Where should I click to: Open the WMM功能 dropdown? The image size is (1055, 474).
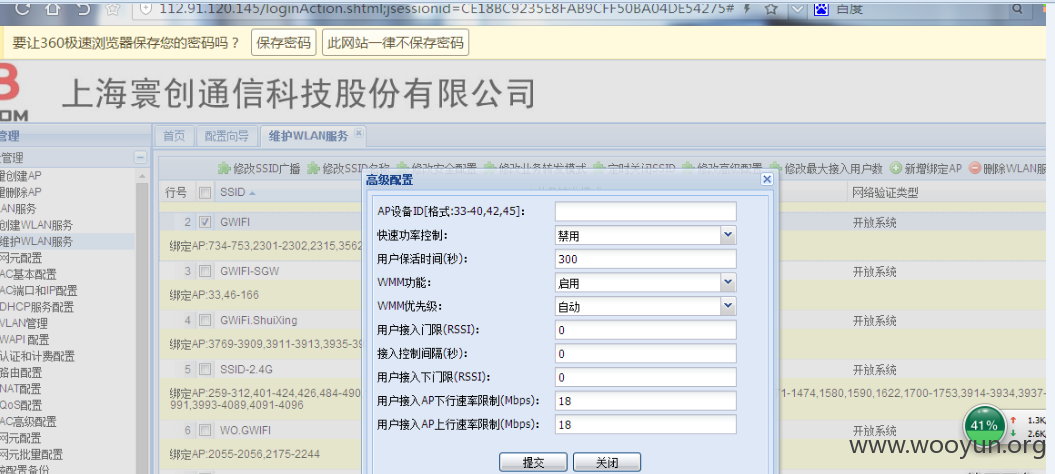pyautogui.click(x=728, y=283)
